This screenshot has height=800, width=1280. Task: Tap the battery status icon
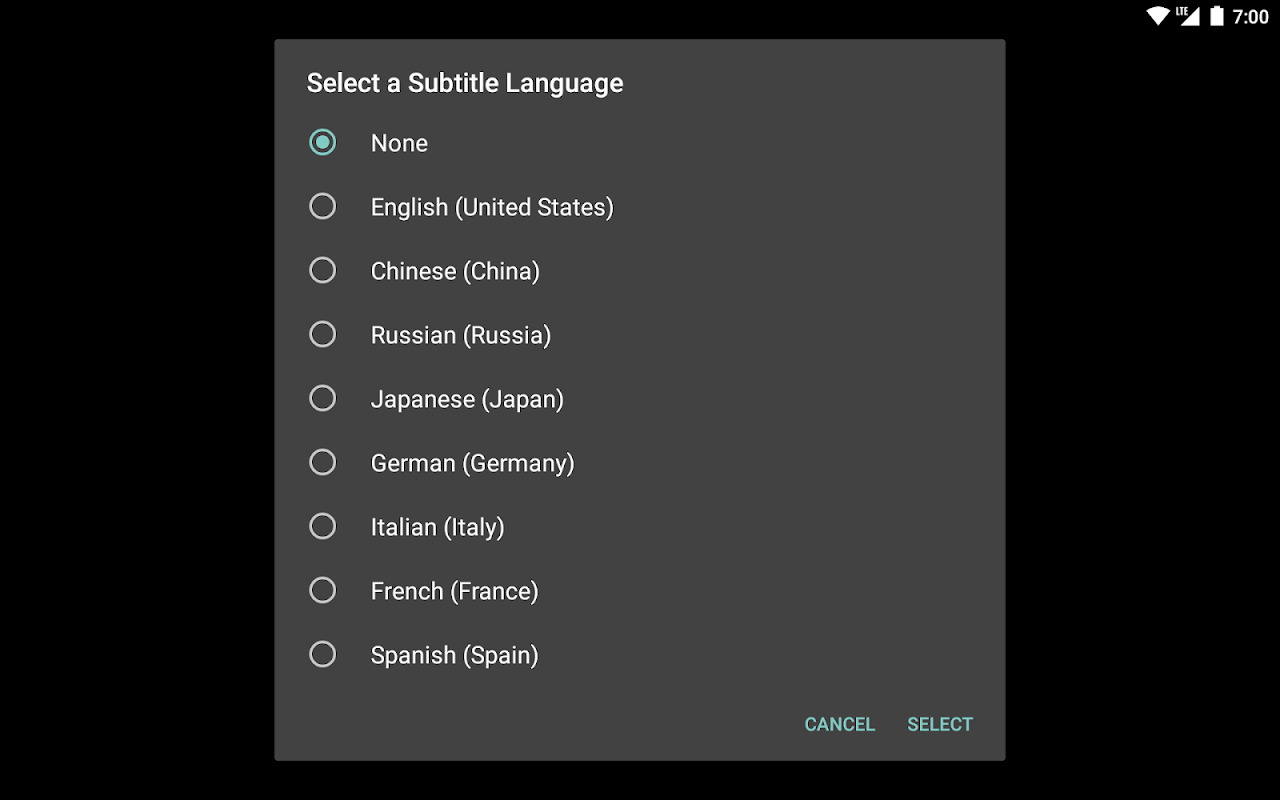pos(1217,16)
